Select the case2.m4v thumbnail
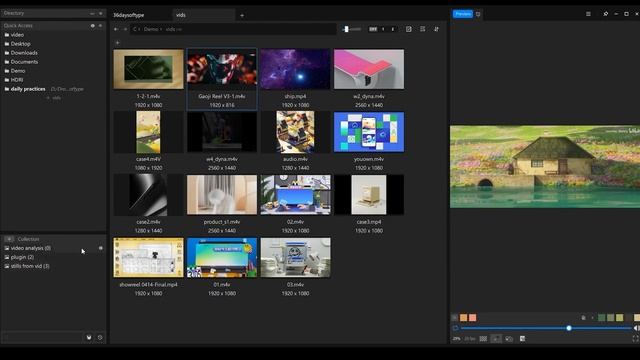The image size is (640, 360). tap(149, 195)
